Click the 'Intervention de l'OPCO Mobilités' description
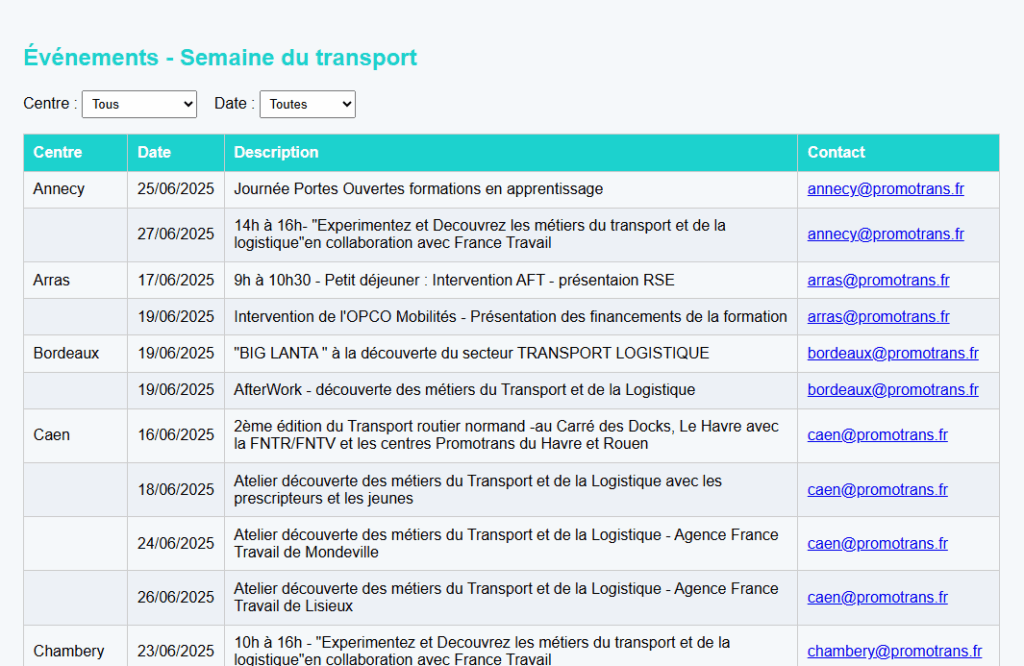 [511, 317]
